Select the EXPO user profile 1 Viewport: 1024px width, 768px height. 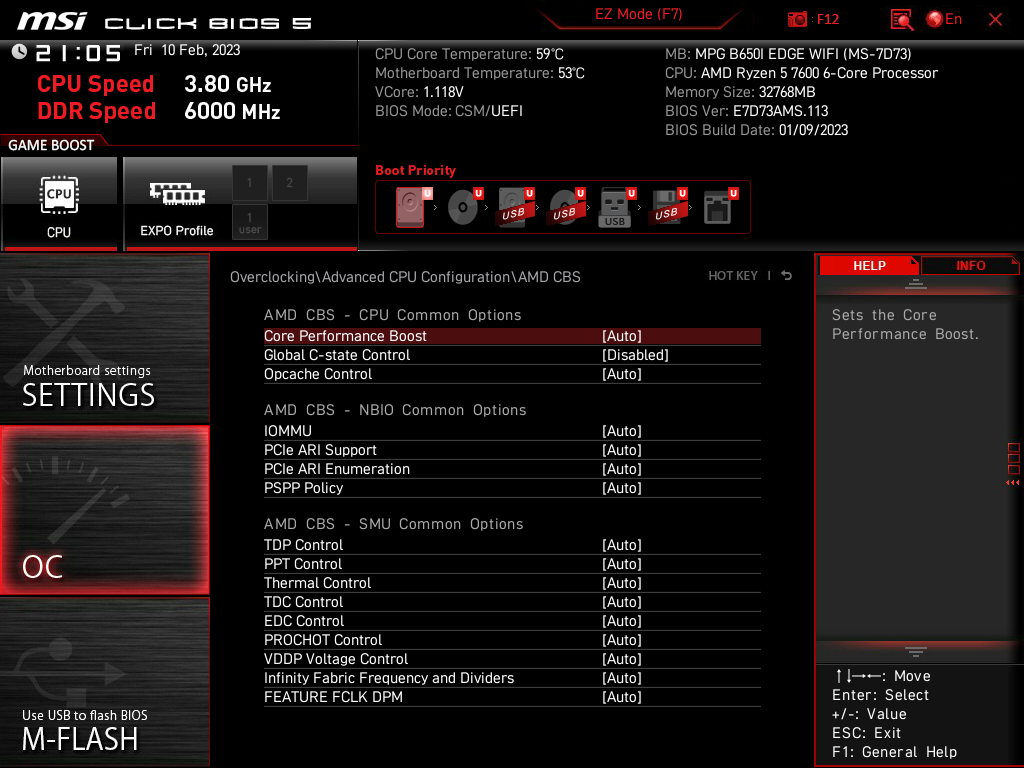coord(249,222)
